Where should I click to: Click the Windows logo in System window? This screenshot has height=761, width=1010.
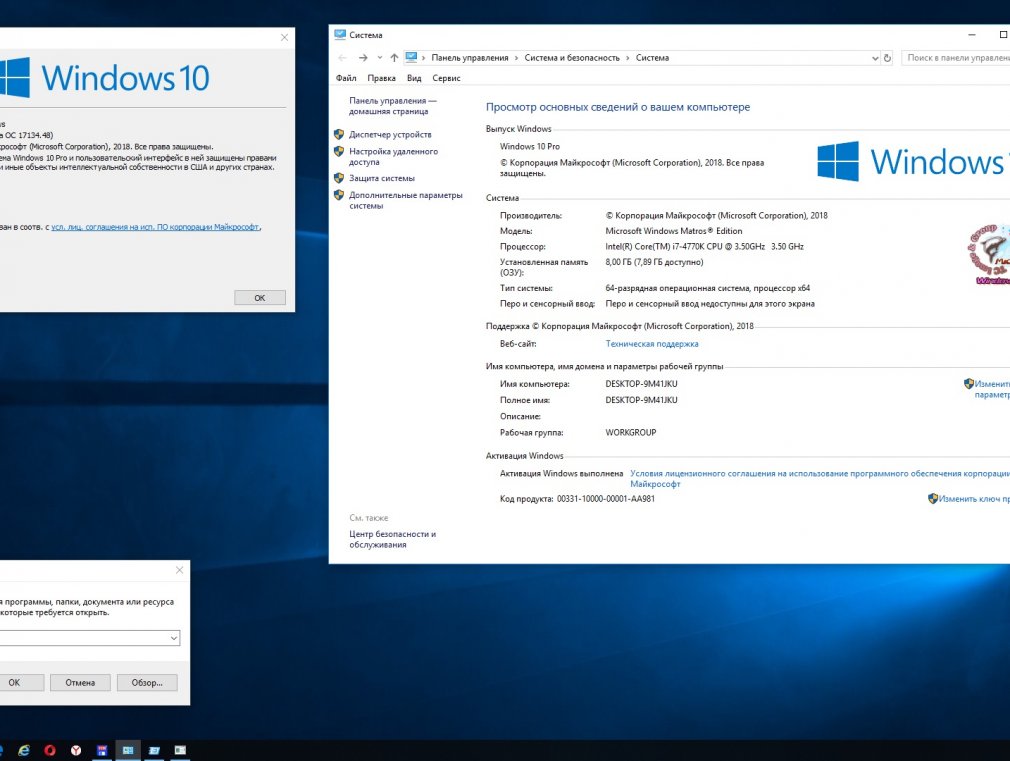(838, 161)
